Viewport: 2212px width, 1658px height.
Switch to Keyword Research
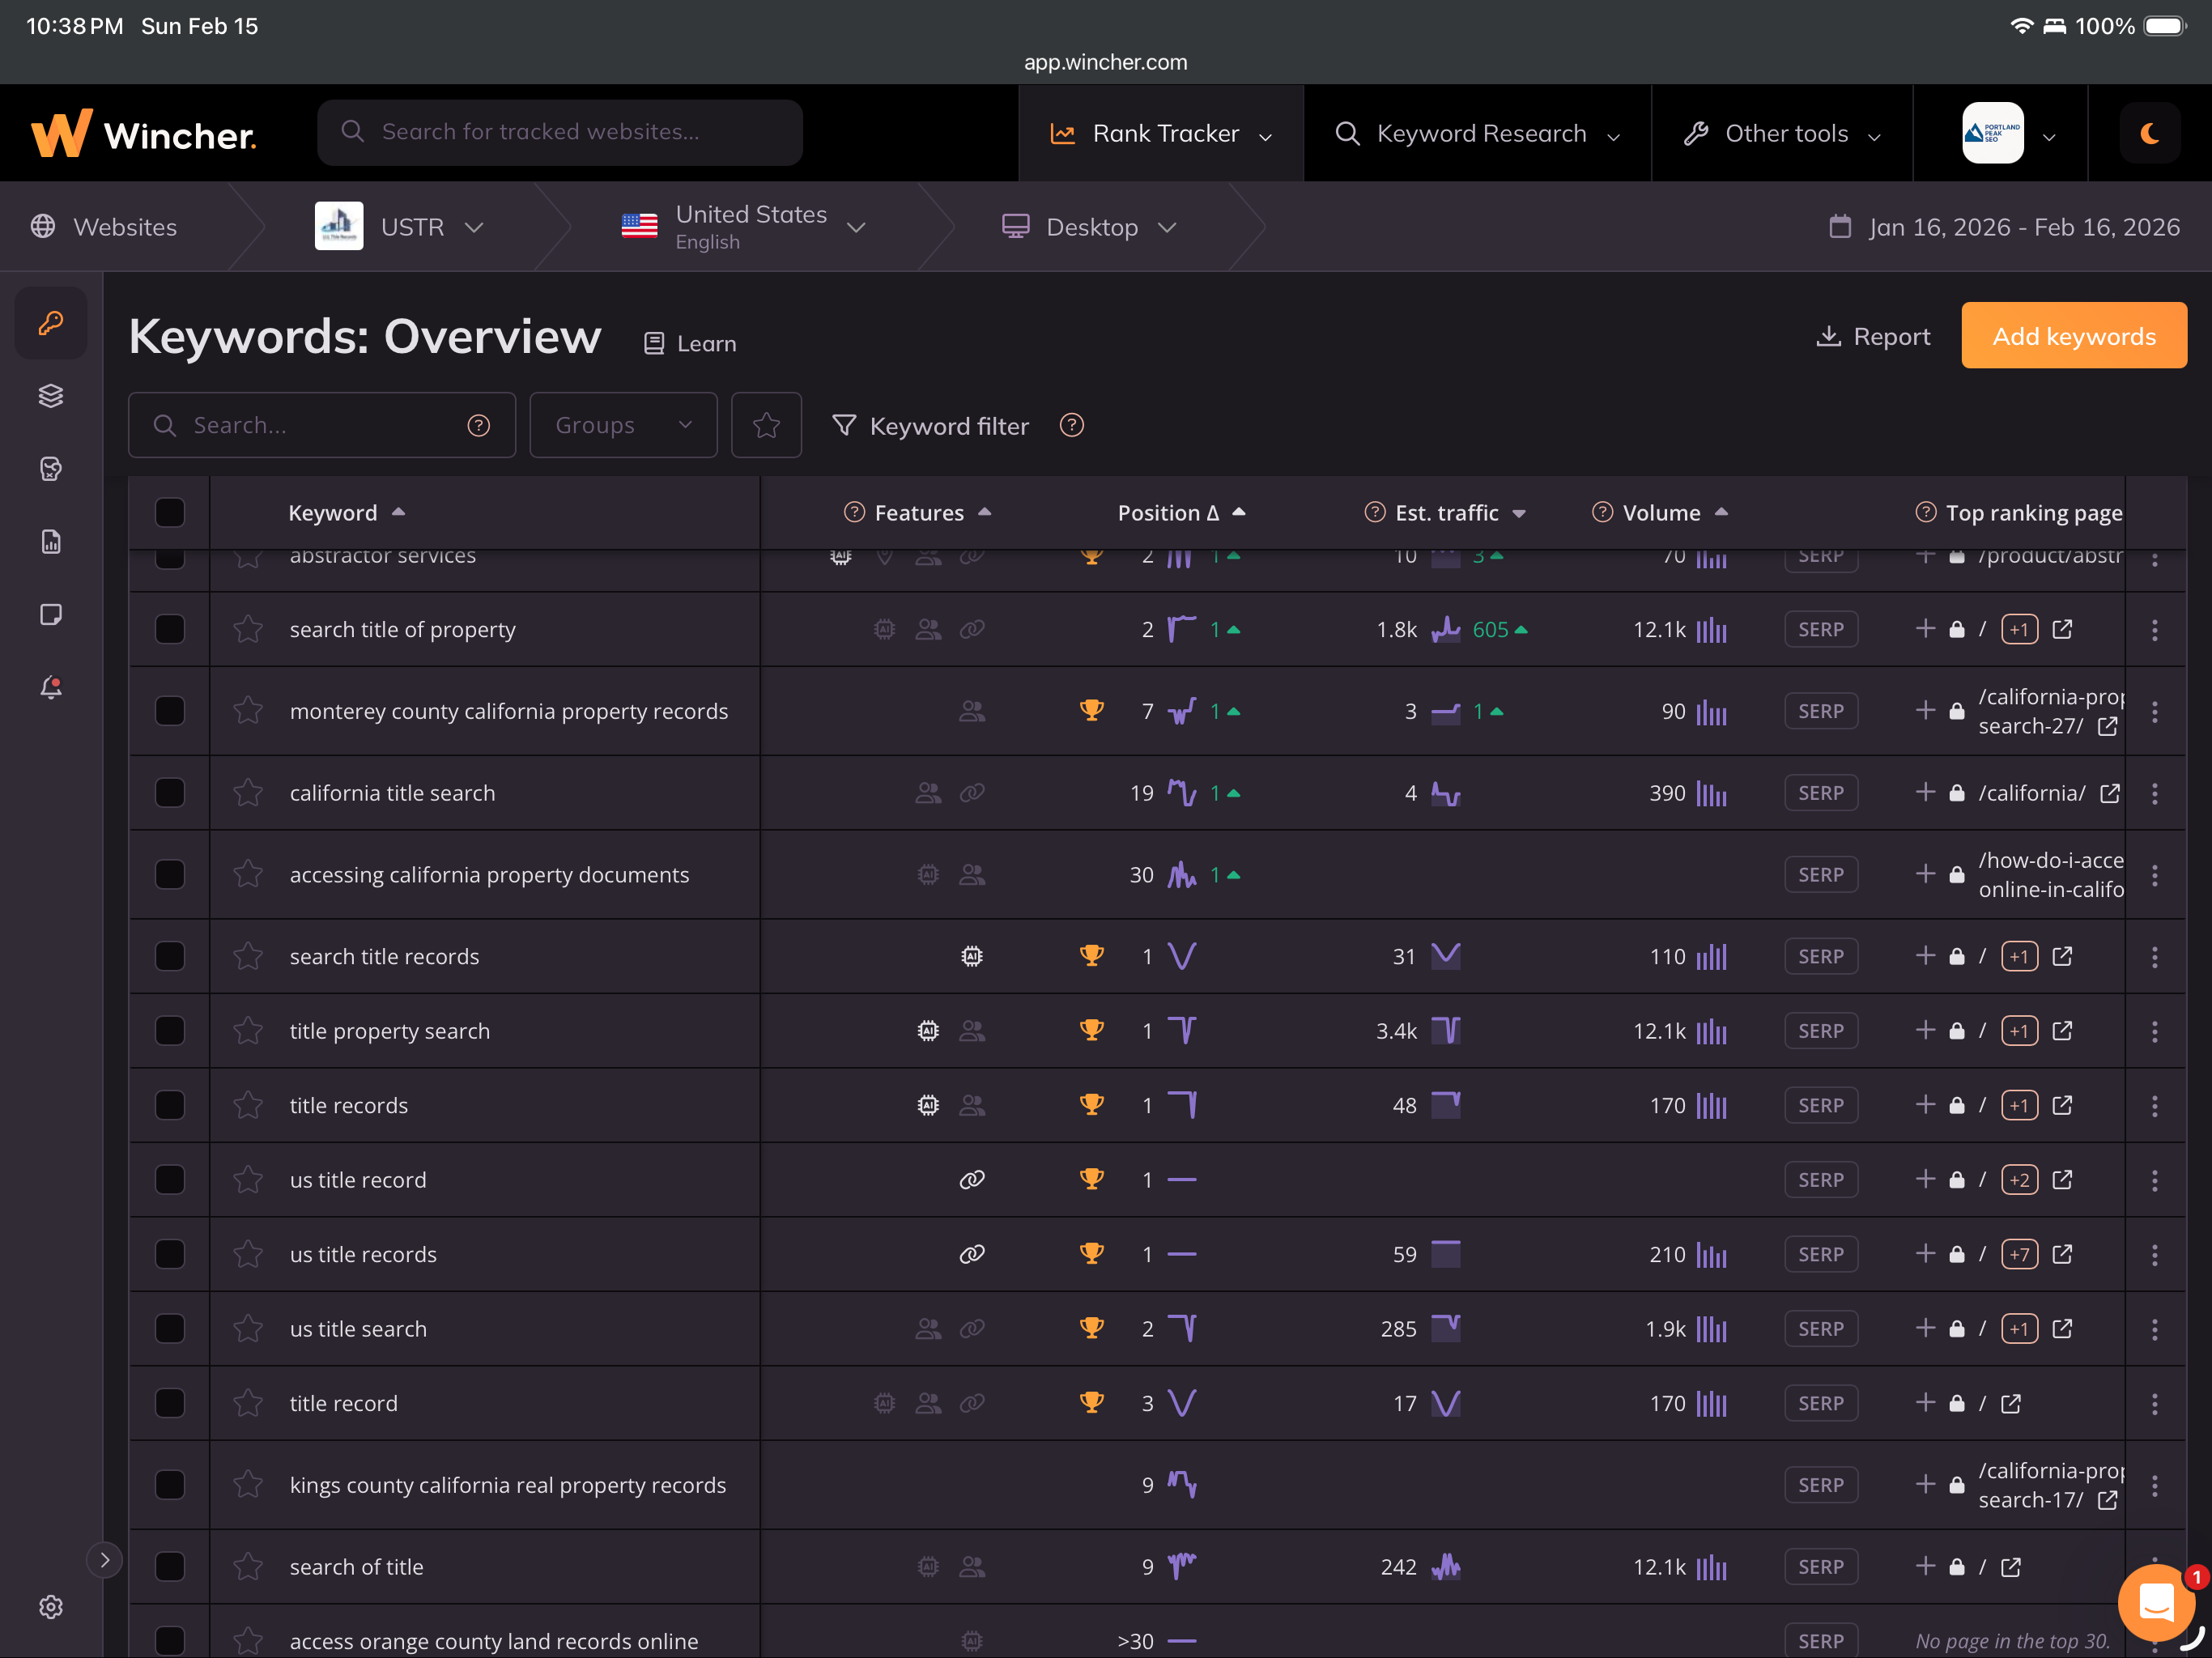(x=1480, y=132)
